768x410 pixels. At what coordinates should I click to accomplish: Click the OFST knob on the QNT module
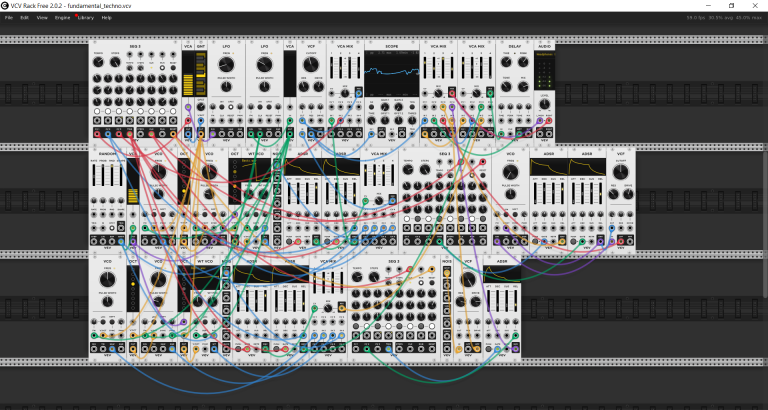pos(200,106)
